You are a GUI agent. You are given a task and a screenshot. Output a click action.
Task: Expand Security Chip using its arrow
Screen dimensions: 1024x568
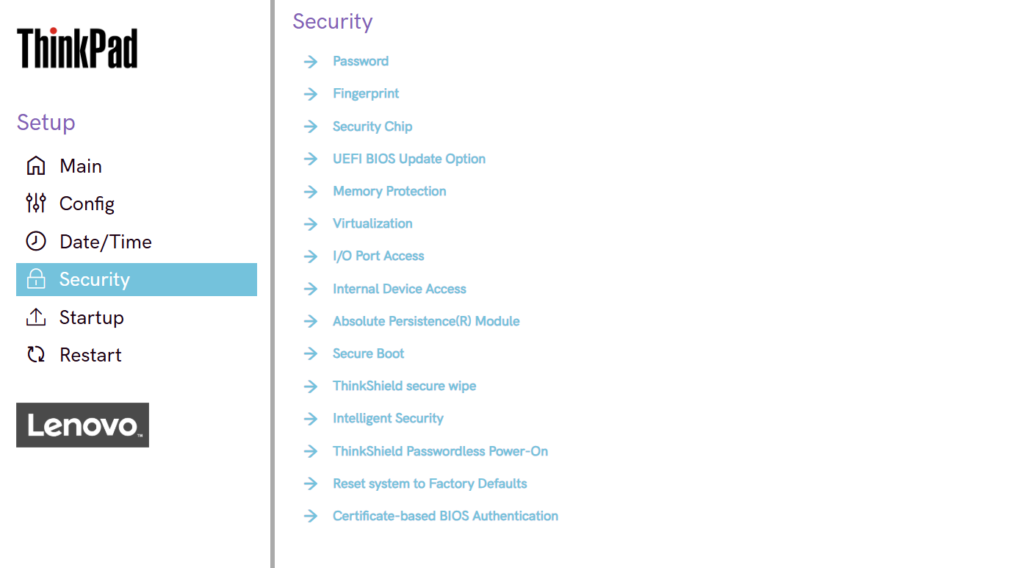310,126
